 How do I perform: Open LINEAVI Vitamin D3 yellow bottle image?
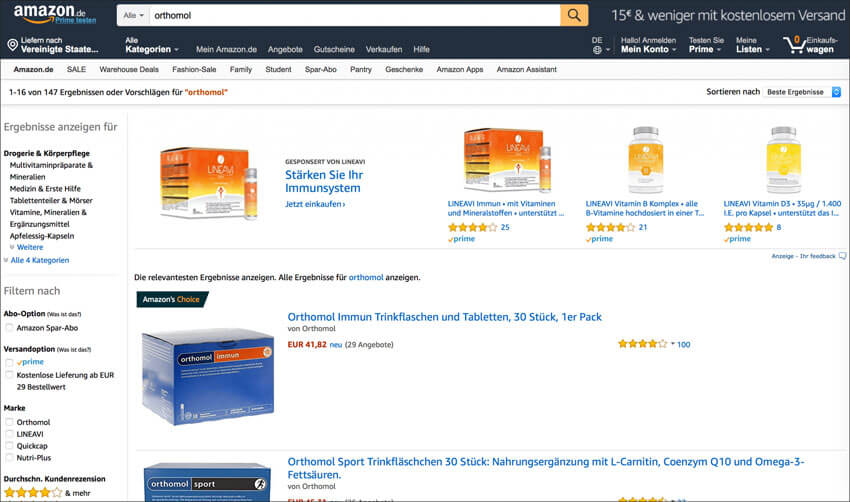783,159
